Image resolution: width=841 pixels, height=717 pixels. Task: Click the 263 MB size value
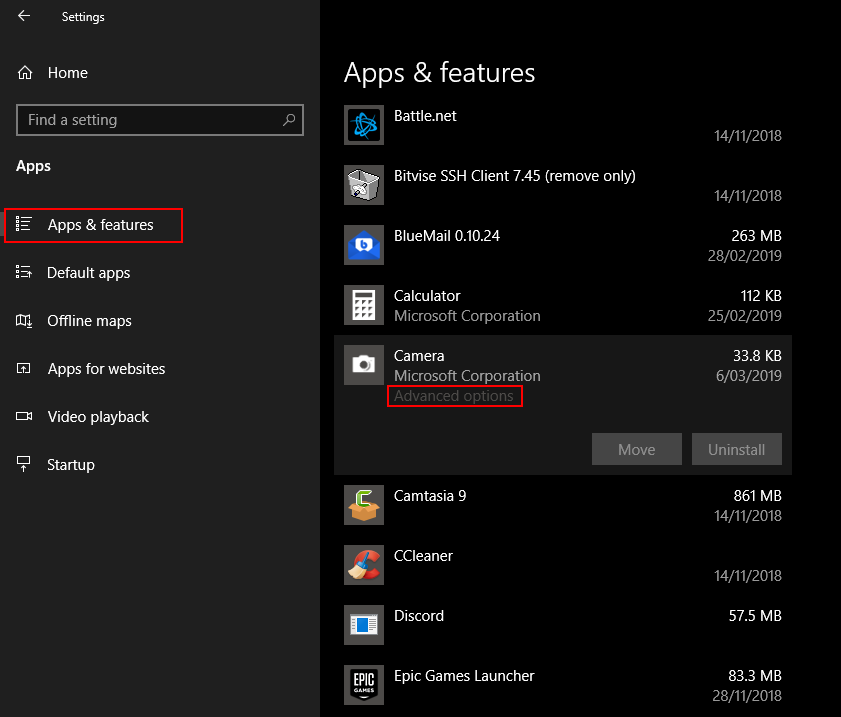pos(756,236)
